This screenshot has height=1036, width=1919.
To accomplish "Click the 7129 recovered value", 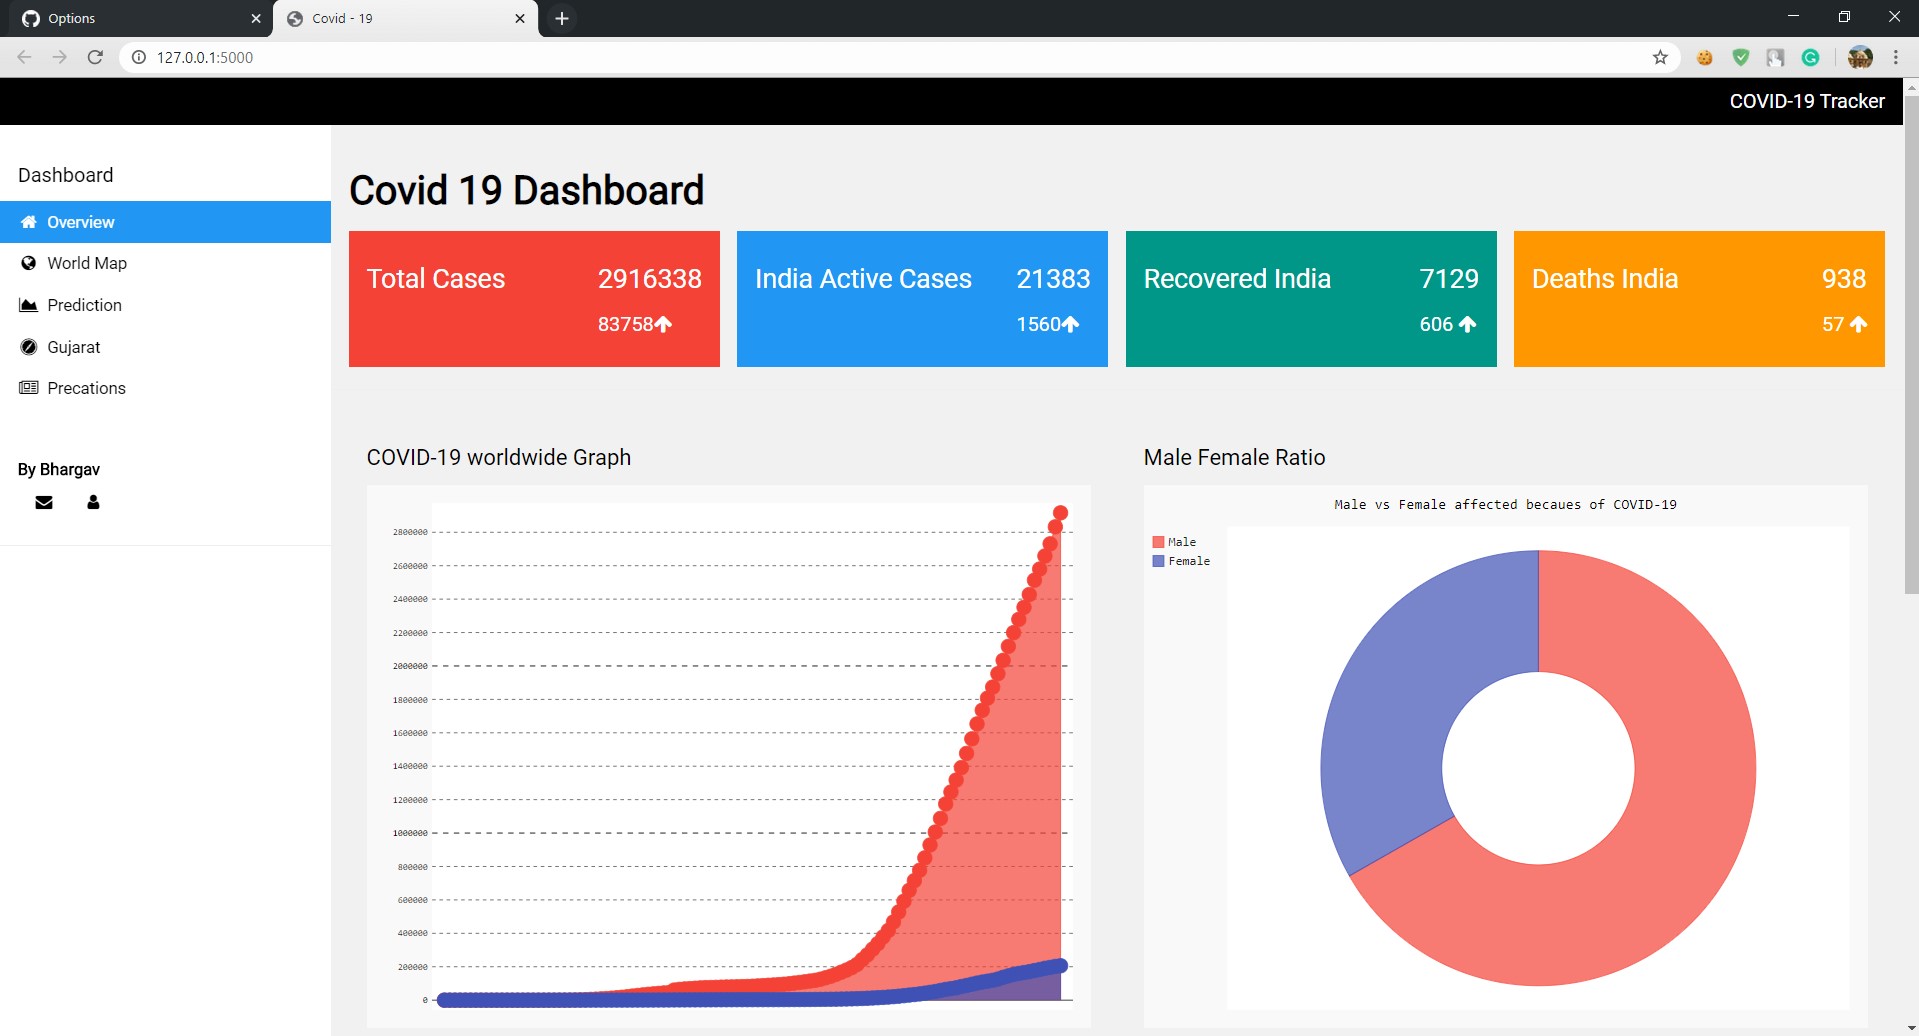I will click(x=1449, y=278).
